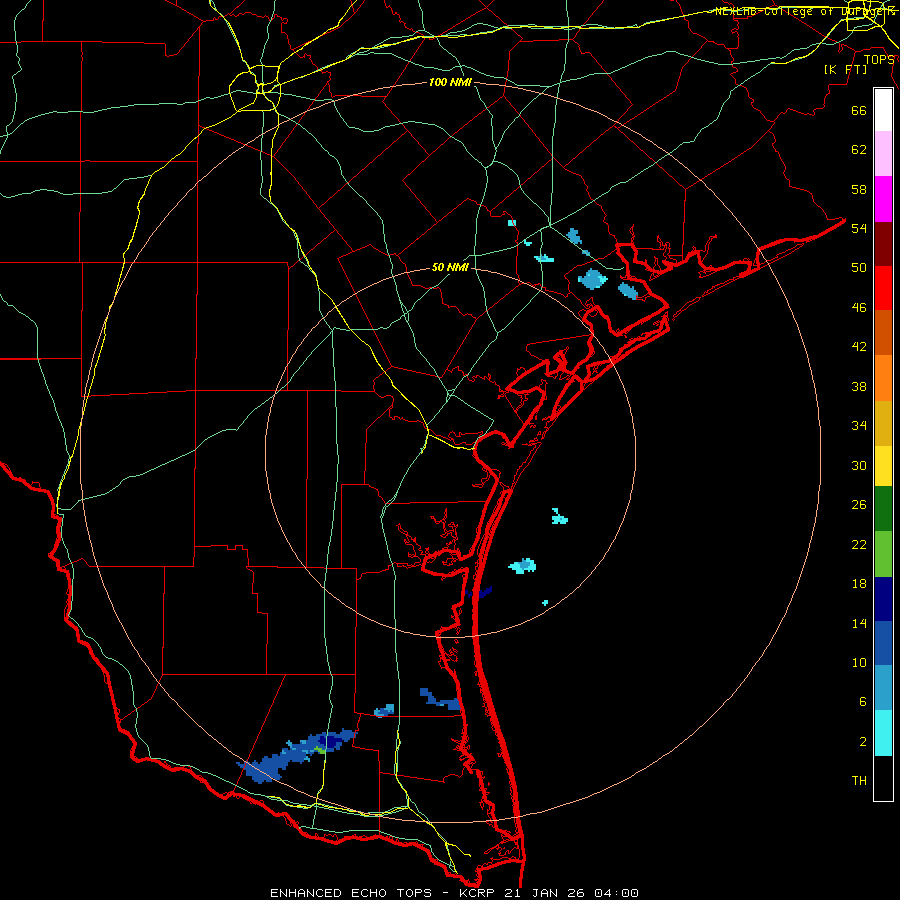Click the light pink 62 kft swatch
The image size is (900, 900).
click(883, 154)
